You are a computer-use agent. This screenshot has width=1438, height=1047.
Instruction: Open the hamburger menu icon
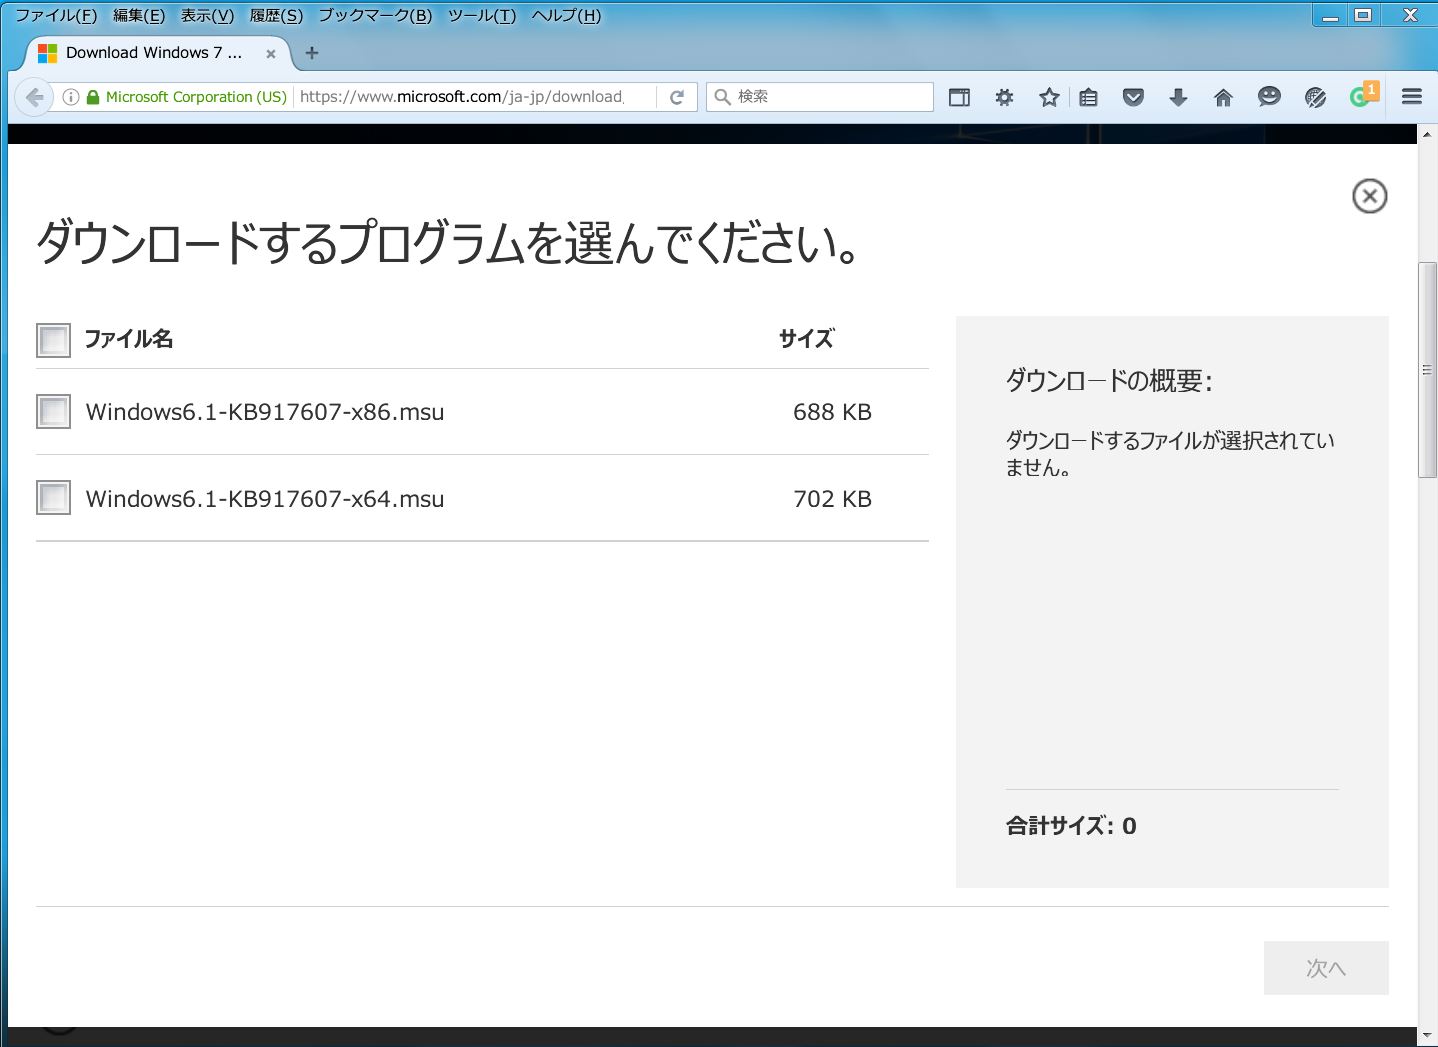click(x=1412, y=97)
